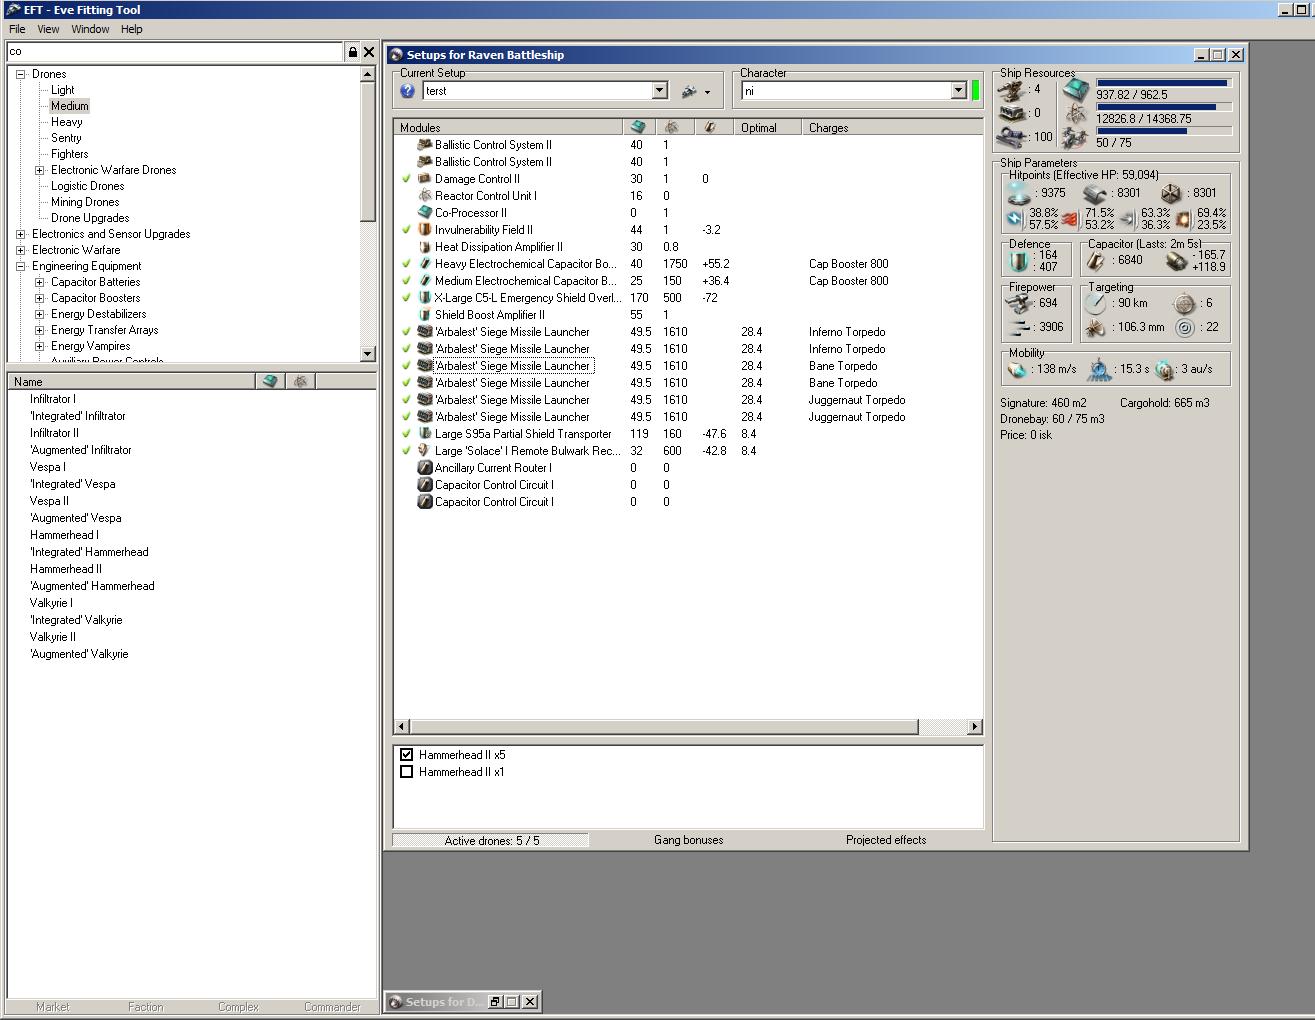1315x1020 pixels.
Task: Uncheck the Hammerhead II x5 drone checkbox
Action: click(x=406, y=755)
